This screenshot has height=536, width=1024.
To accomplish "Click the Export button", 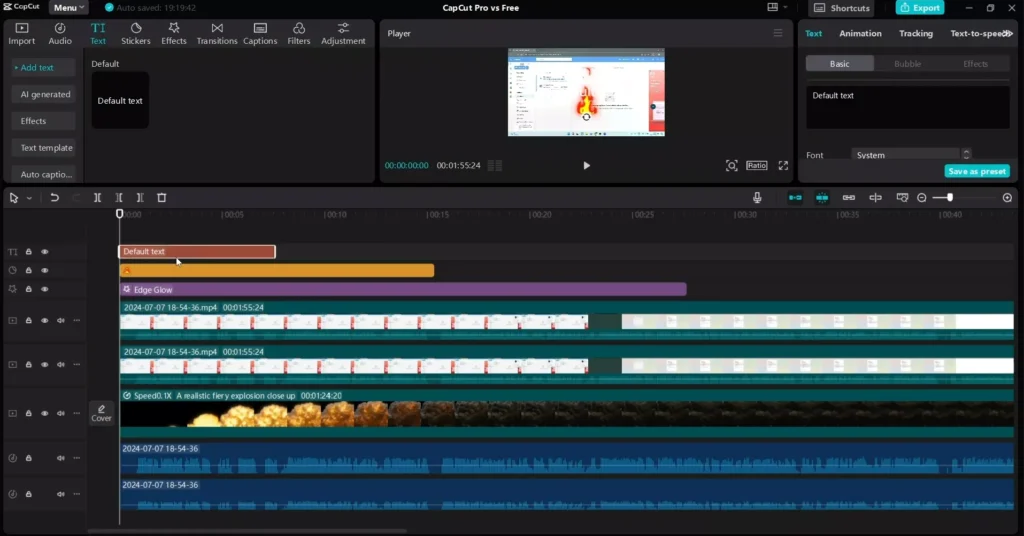I will tap(920, 8).
